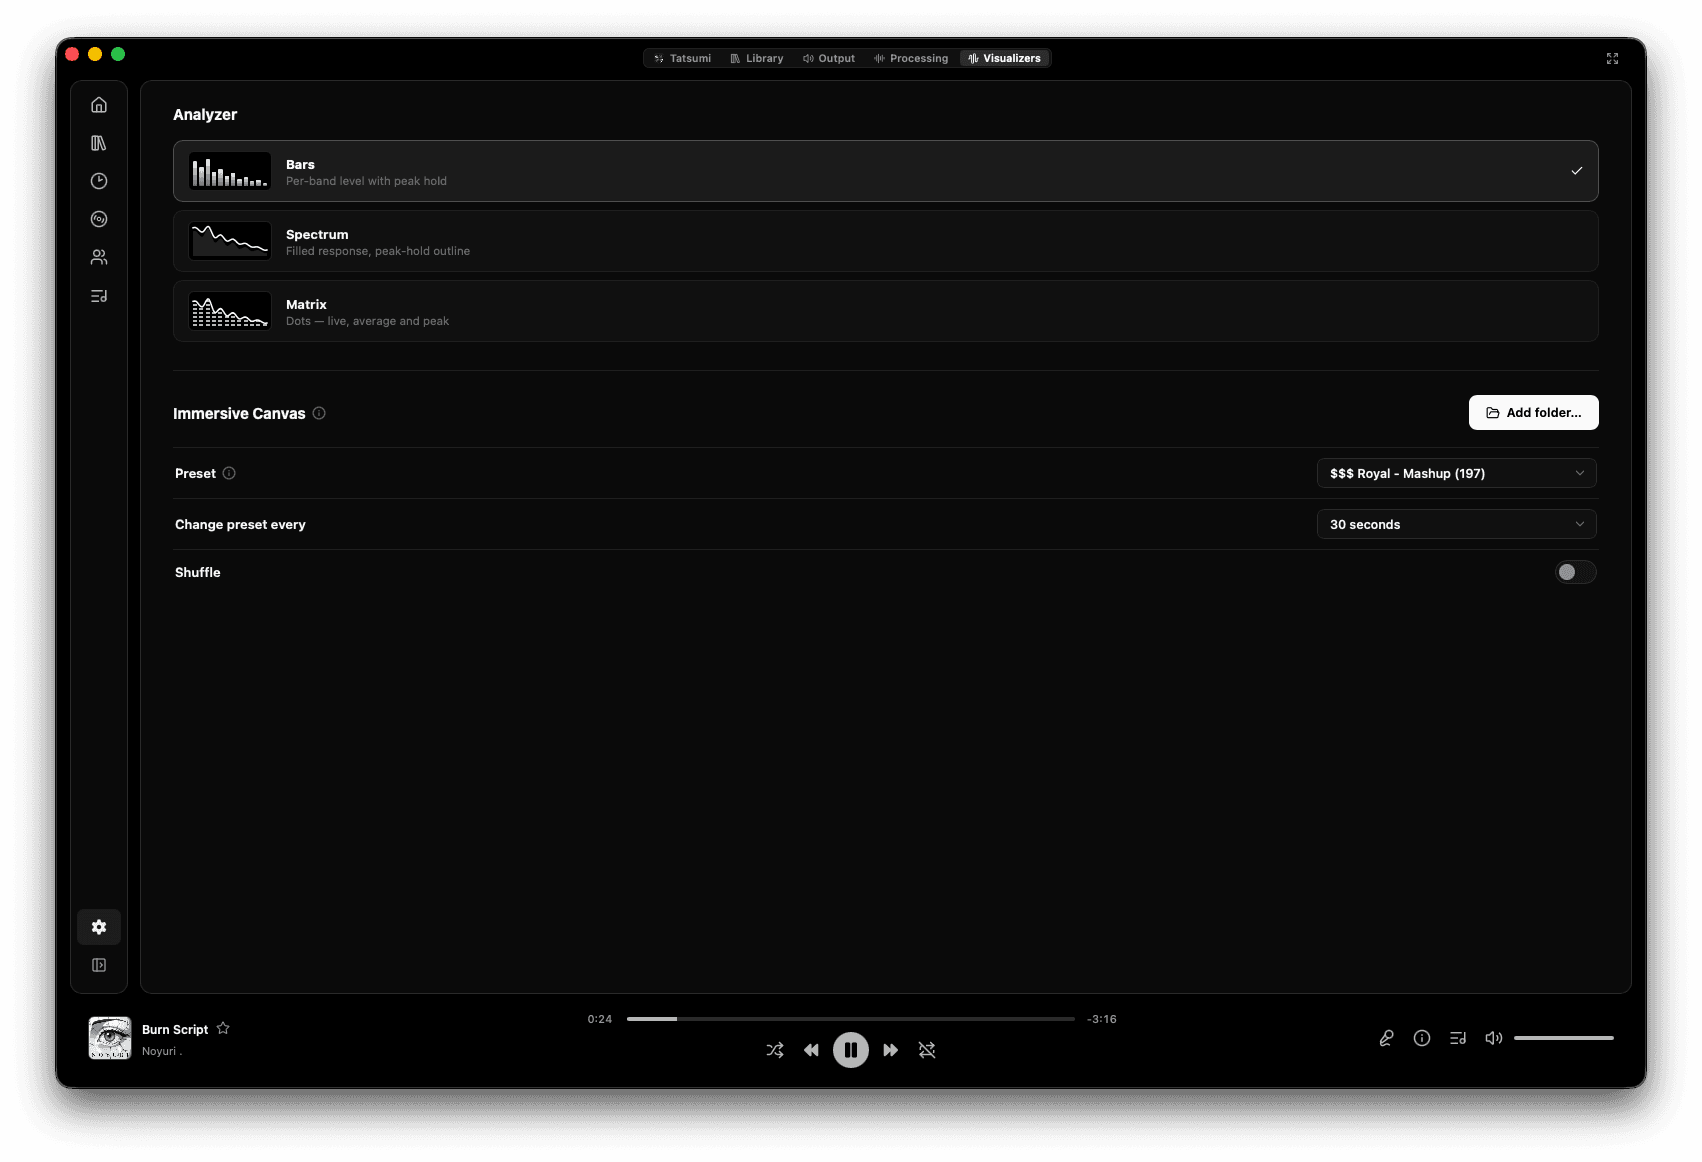Select the Spectrum analyzer option
The width and height of the screenshot is (1702, 1162).
(885, 241)
